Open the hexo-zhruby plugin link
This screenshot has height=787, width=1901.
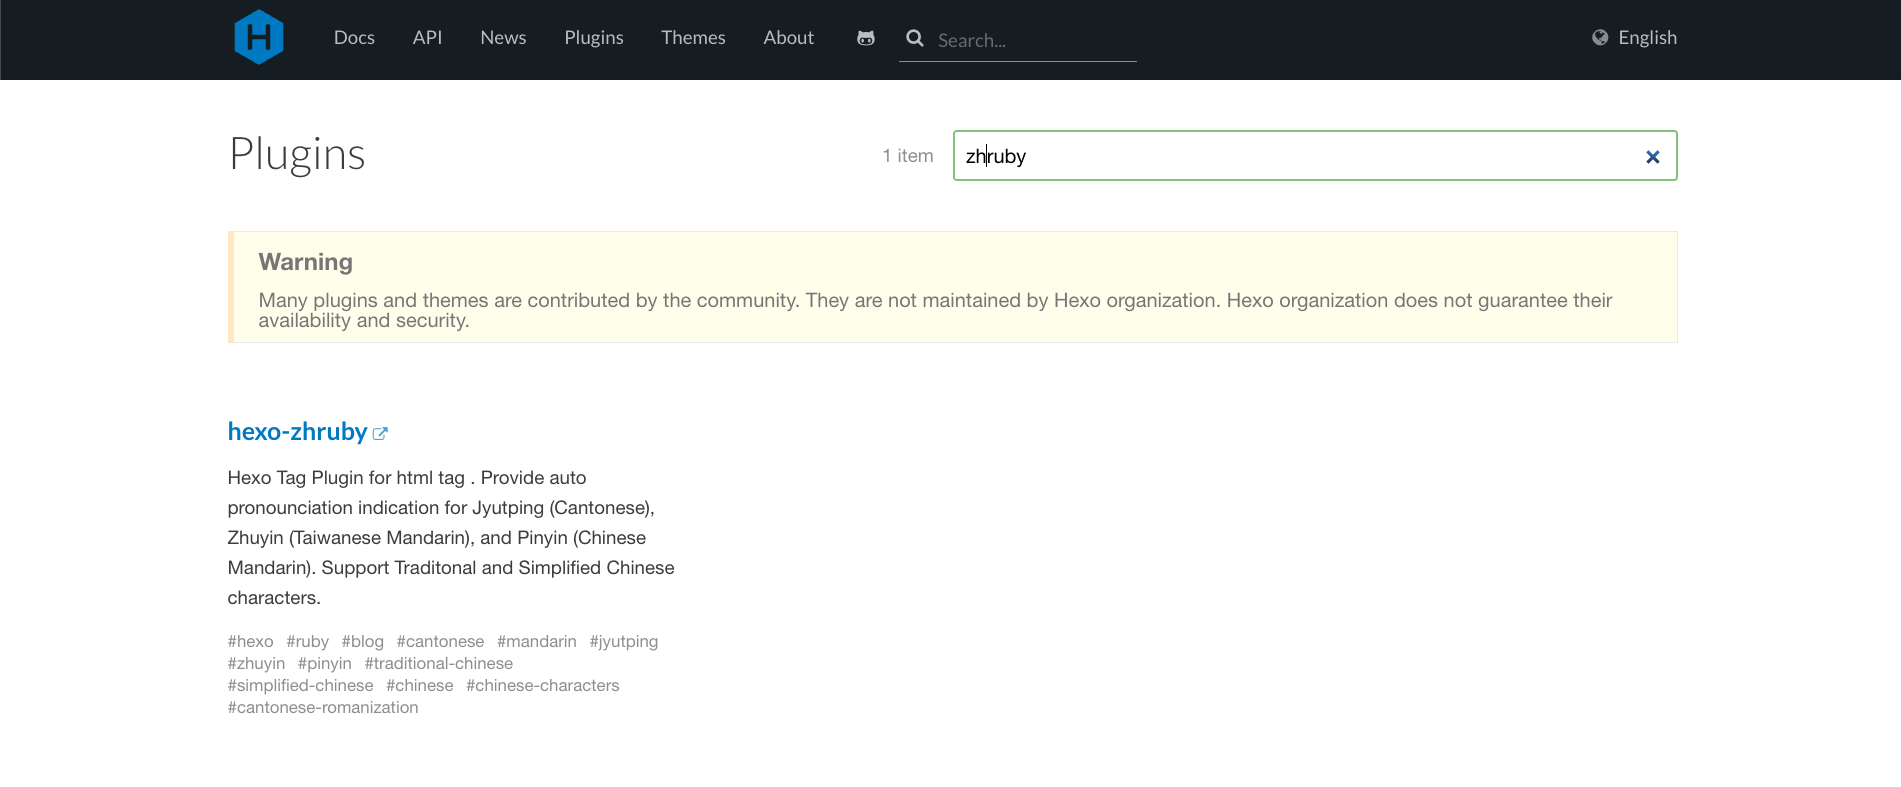[297, 432]
